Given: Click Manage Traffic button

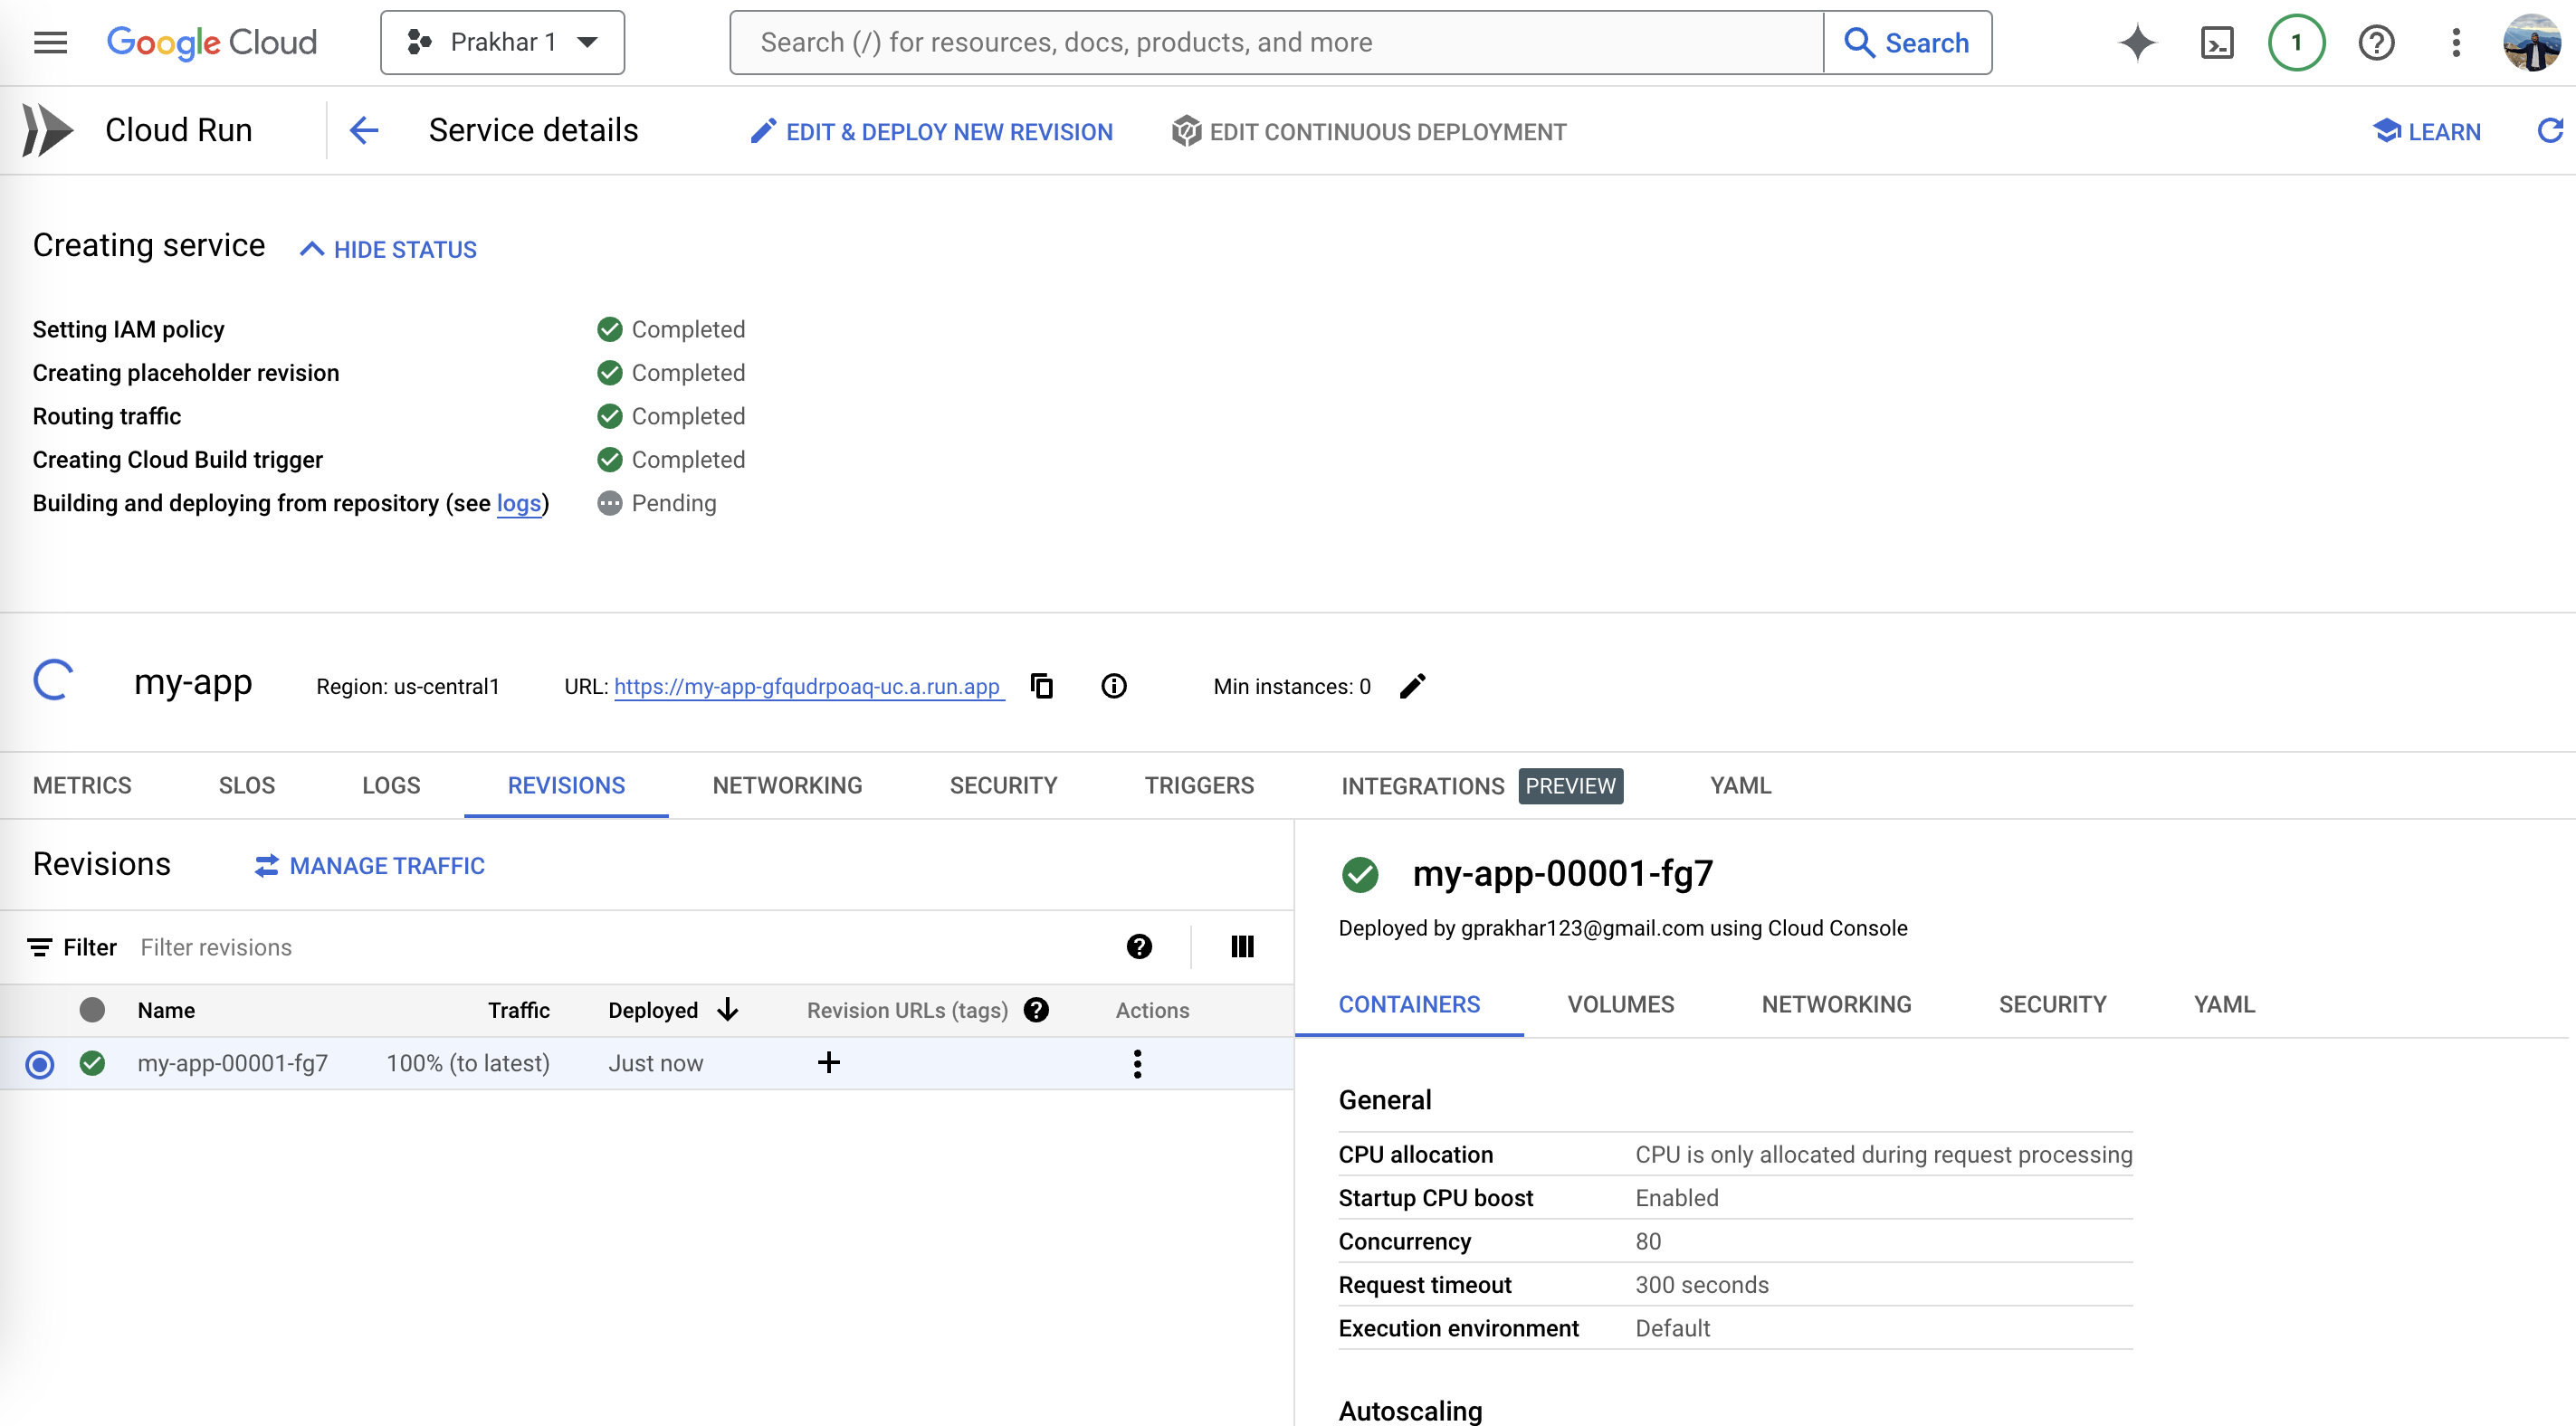Looking at the screenshot, I should (x=370, y=865).
